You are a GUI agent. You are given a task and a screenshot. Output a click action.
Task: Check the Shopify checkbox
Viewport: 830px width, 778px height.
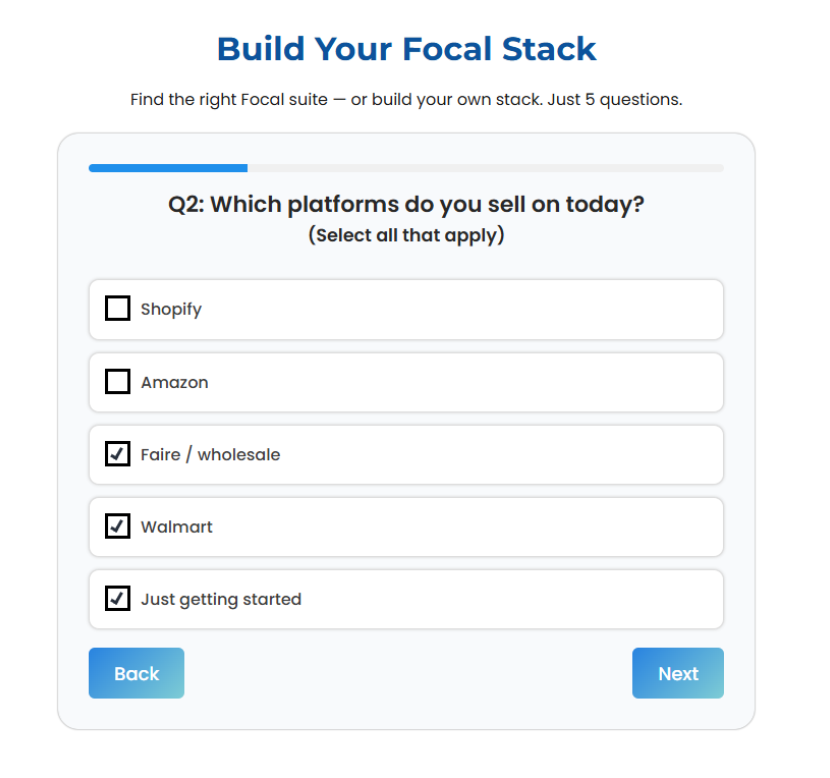(118, 308)
